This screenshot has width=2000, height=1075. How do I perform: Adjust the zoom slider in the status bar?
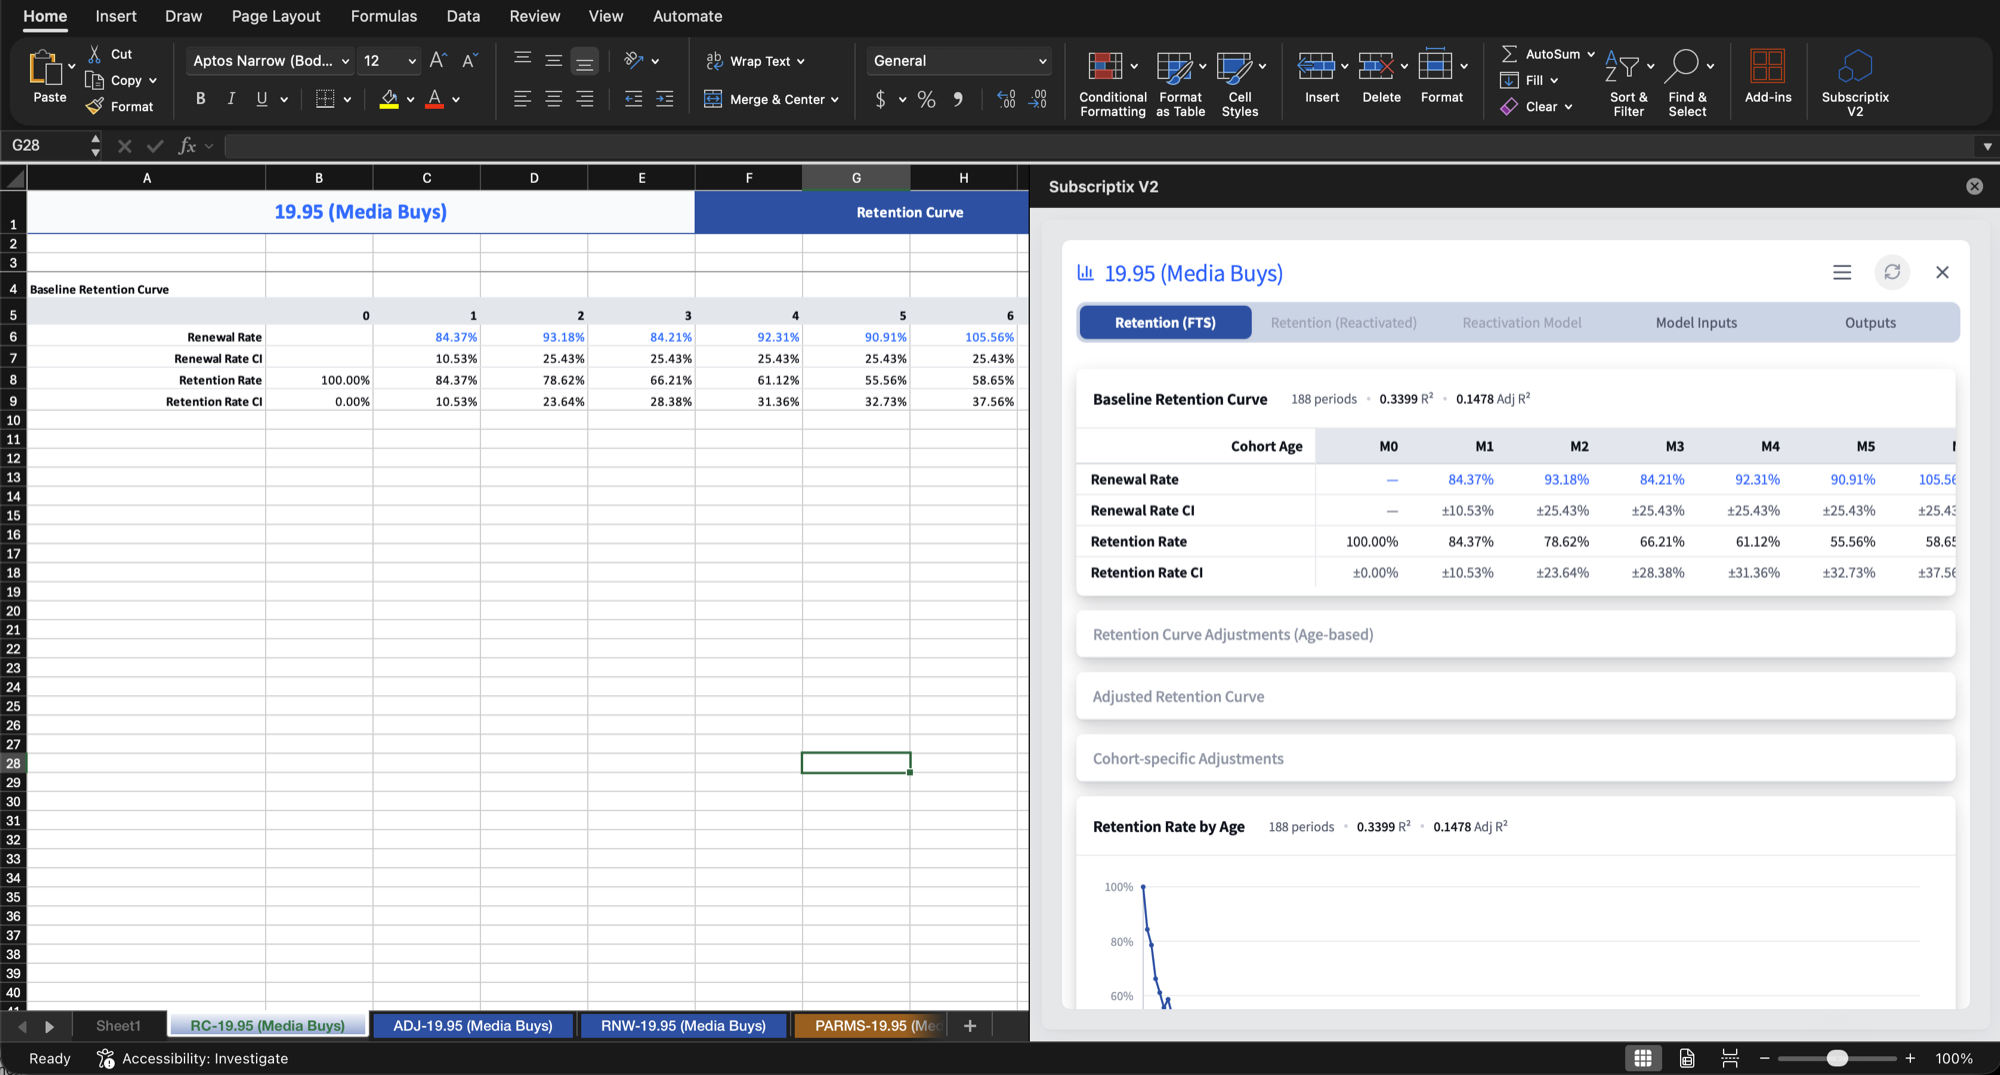pos(1837,1058)
